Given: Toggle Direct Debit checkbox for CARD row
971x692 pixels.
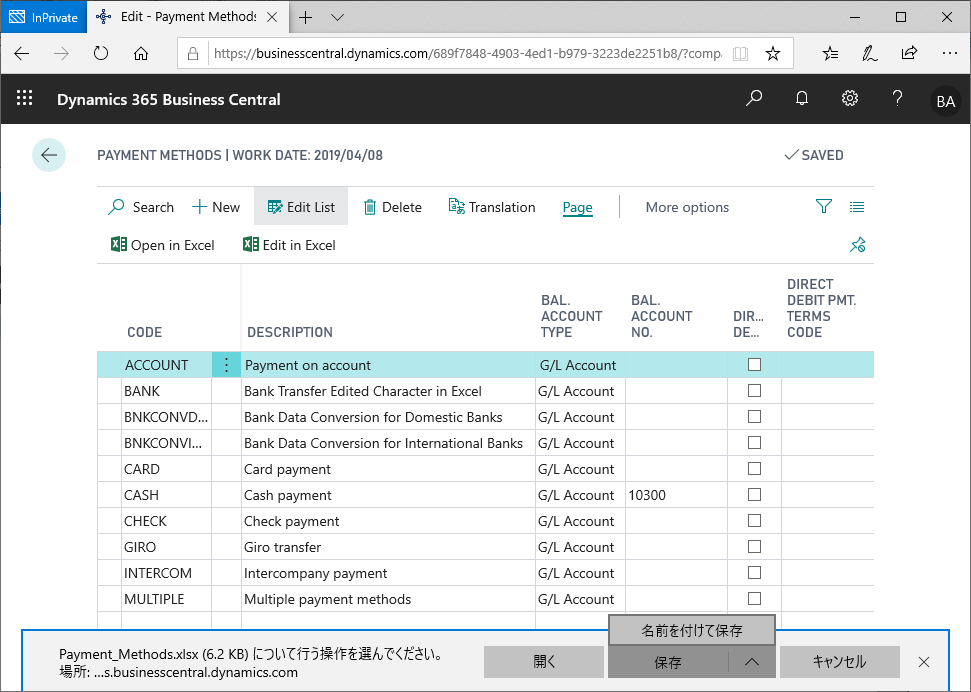Looking at the screenshot, I should tap(754, 469).
